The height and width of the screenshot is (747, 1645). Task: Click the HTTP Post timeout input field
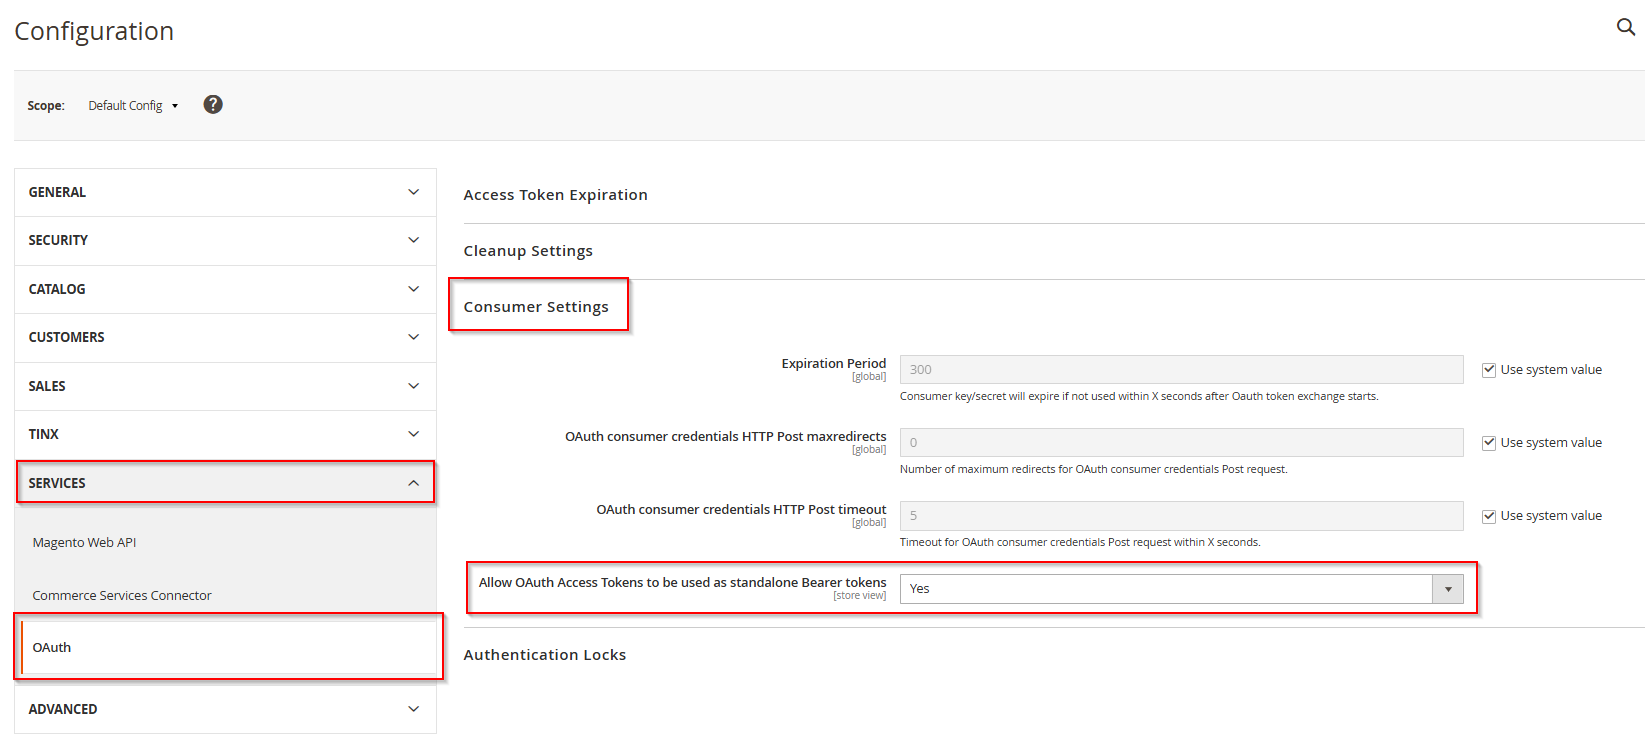tap(1181, 516)
